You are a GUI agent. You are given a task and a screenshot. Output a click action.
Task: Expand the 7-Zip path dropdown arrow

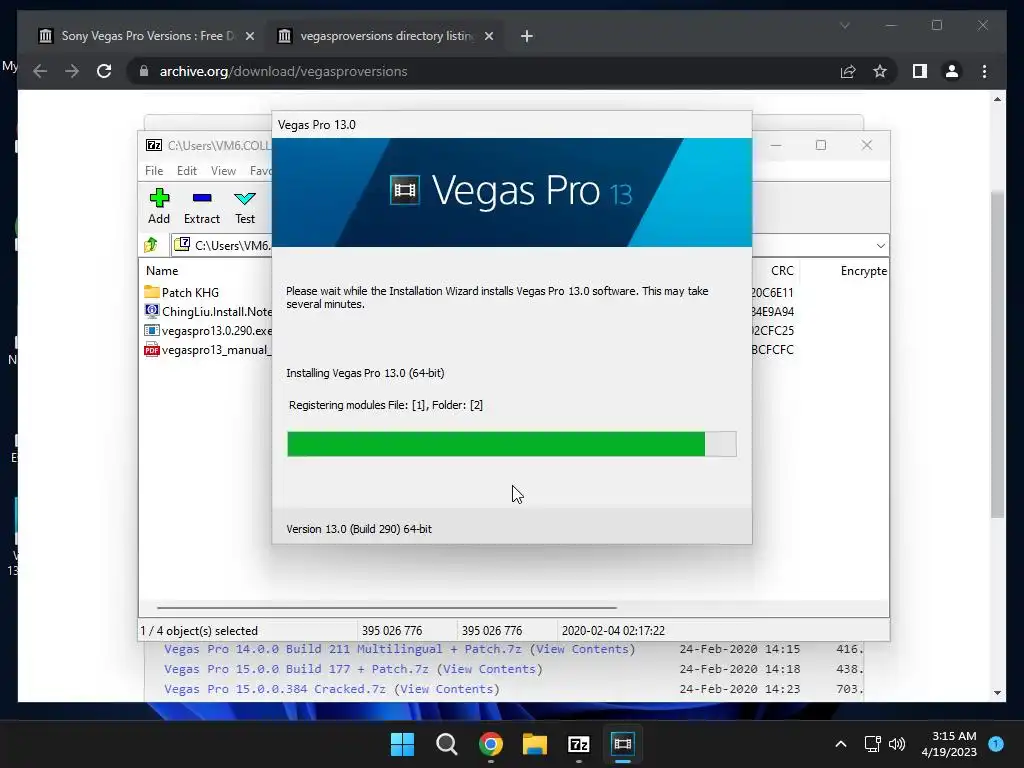coord(880,246)
